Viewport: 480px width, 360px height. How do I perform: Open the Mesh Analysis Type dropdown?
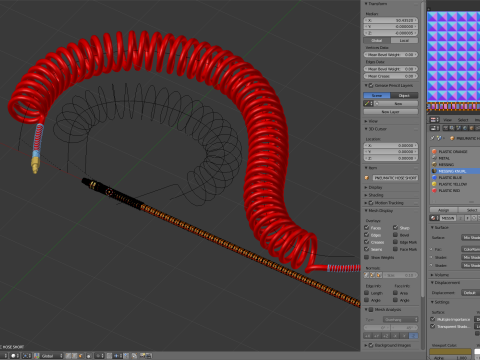click(x=400, y=319)
